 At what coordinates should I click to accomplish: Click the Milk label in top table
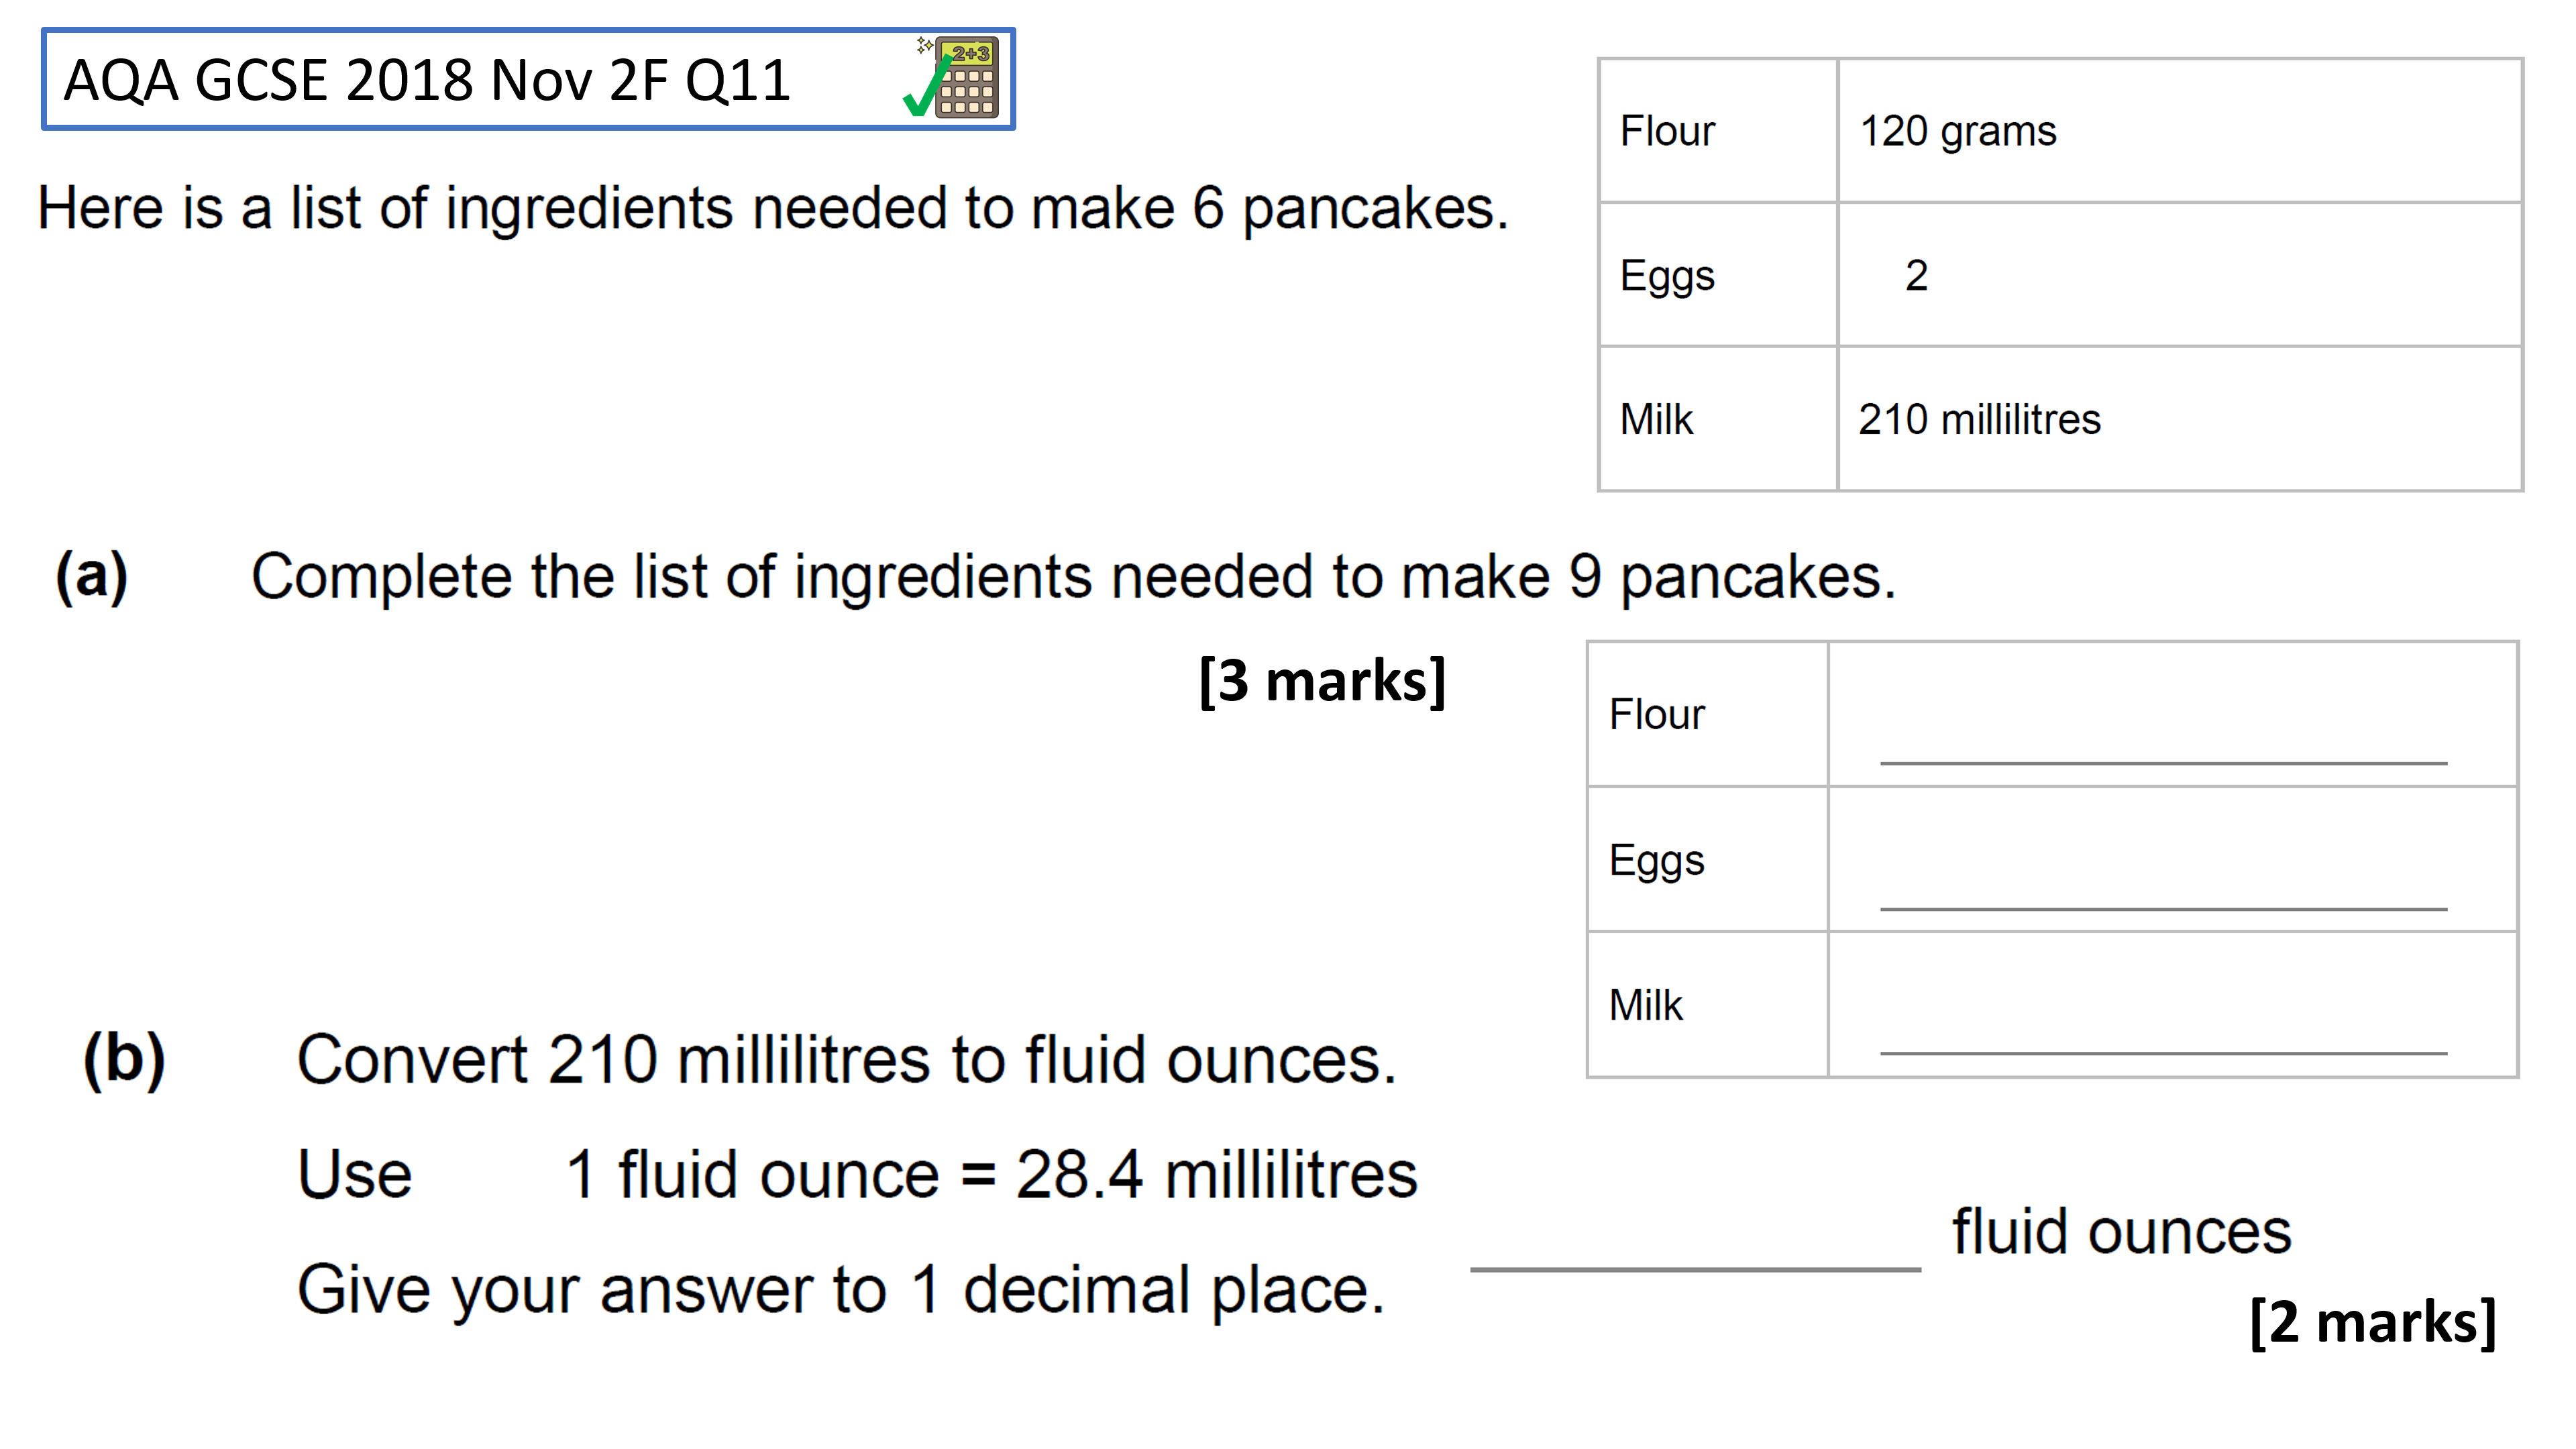pyautogui.click(x=1656, y=419)
